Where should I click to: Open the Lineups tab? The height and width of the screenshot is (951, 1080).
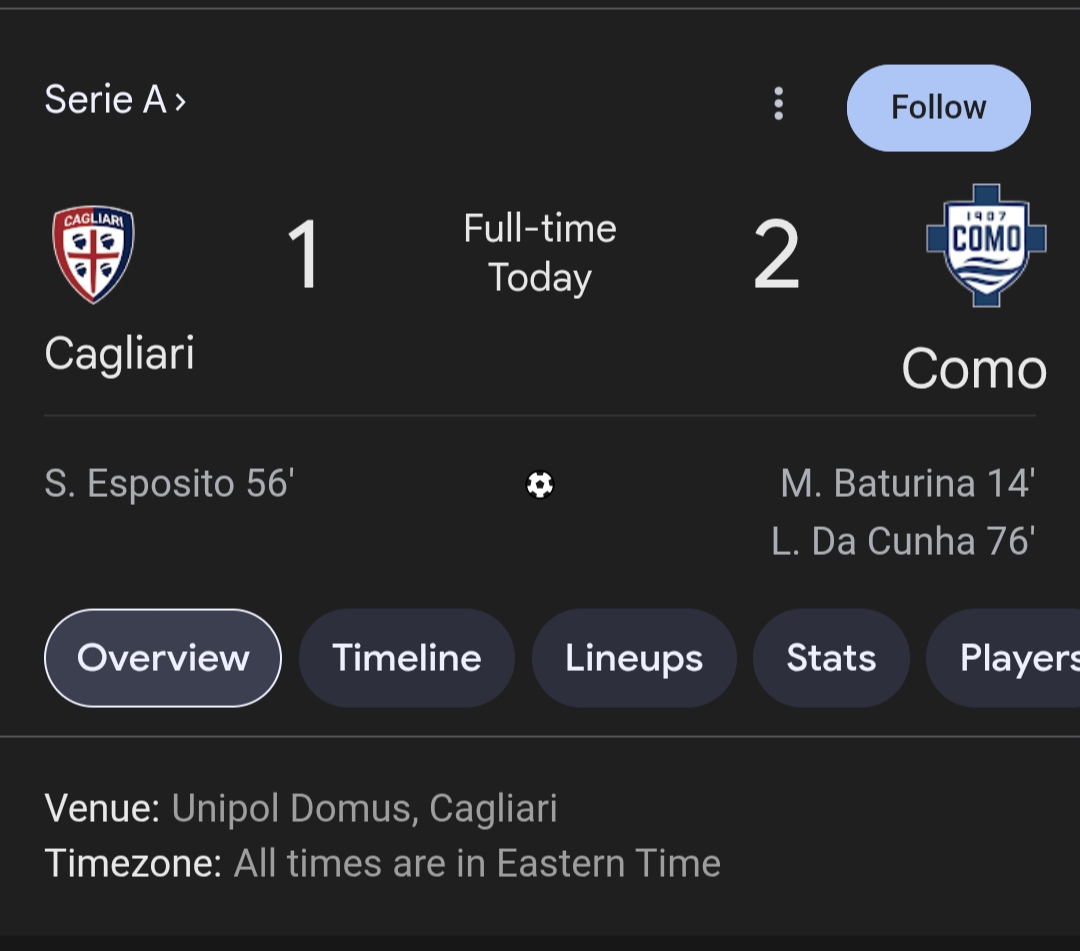(x=634, y=658)
